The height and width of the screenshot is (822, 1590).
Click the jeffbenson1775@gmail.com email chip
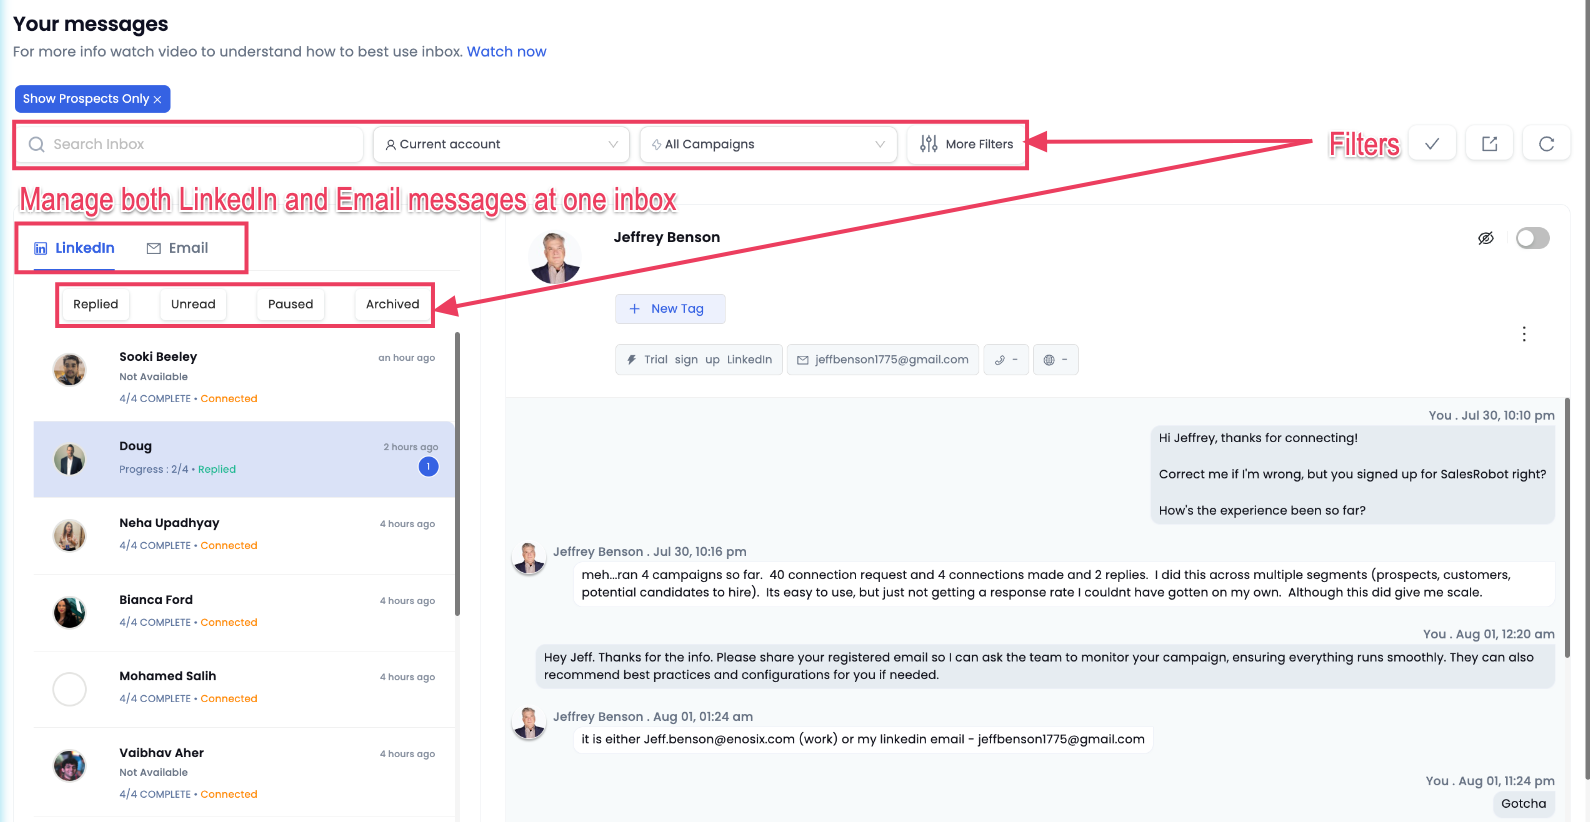pos(882,360)
